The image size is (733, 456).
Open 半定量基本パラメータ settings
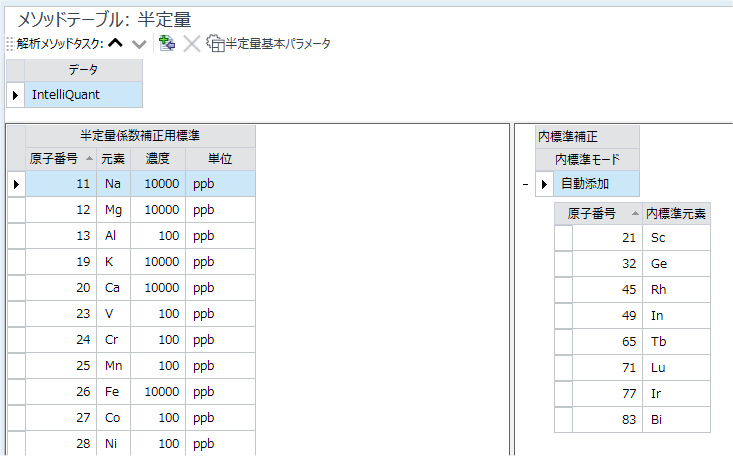(268, 43)
